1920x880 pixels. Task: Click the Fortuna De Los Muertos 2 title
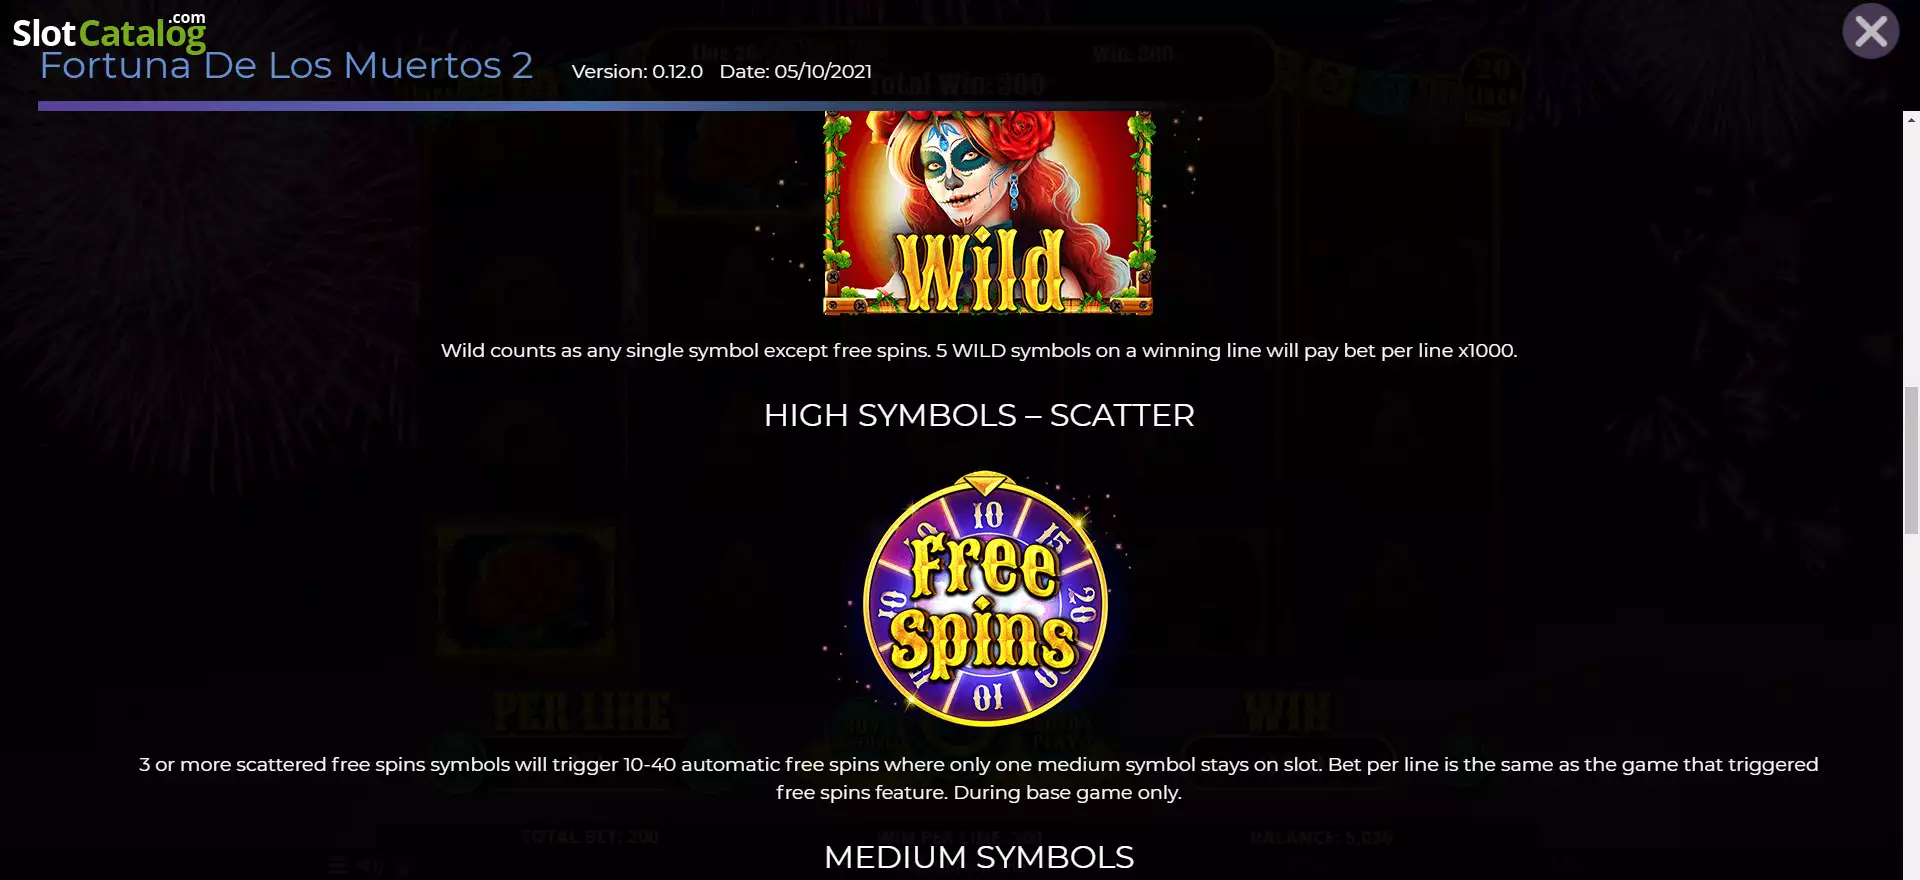click(286, 65)
